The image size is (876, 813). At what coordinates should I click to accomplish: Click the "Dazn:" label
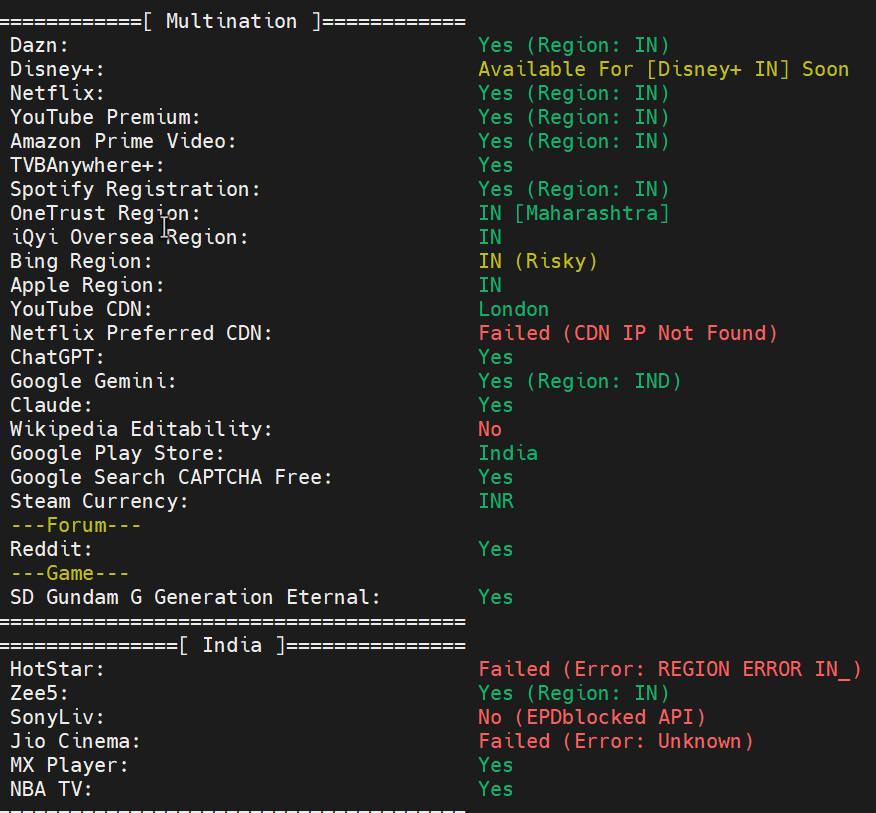click(x=39, y=45)
